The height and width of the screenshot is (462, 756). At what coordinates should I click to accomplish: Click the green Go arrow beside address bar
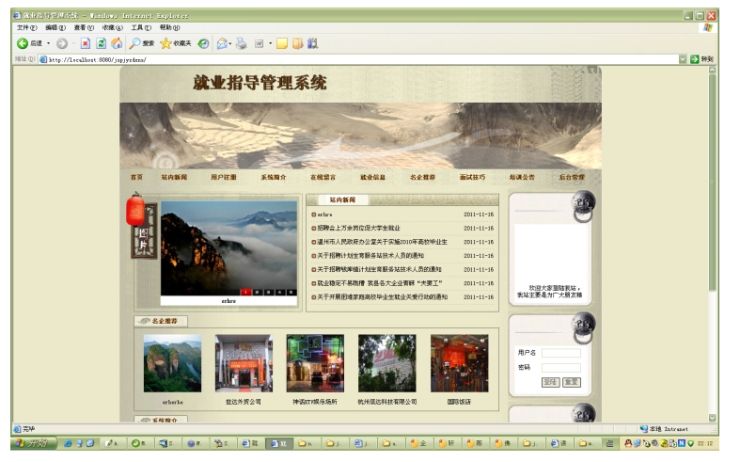695,59
